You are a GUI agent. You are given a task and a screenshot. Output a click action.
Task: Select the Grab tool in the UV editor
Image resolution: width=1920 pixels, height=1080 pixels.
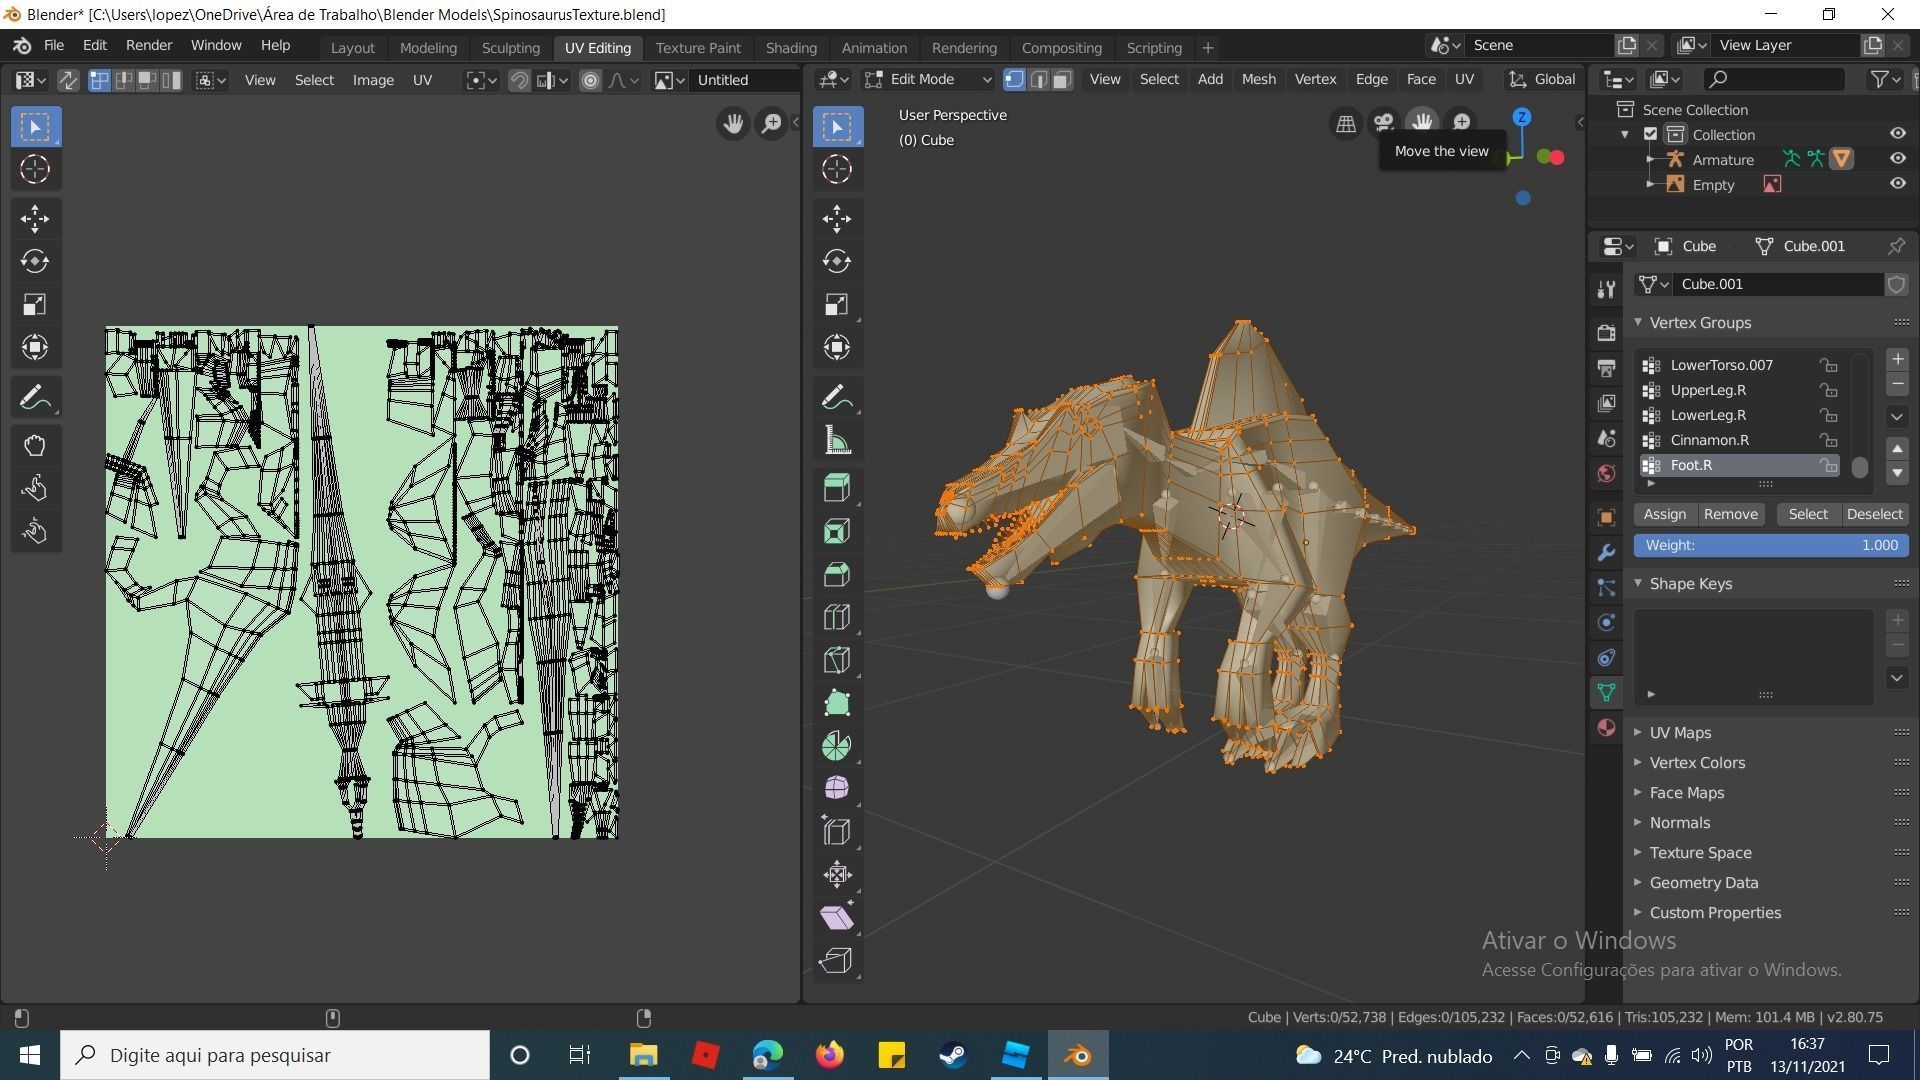coord(35,446)
